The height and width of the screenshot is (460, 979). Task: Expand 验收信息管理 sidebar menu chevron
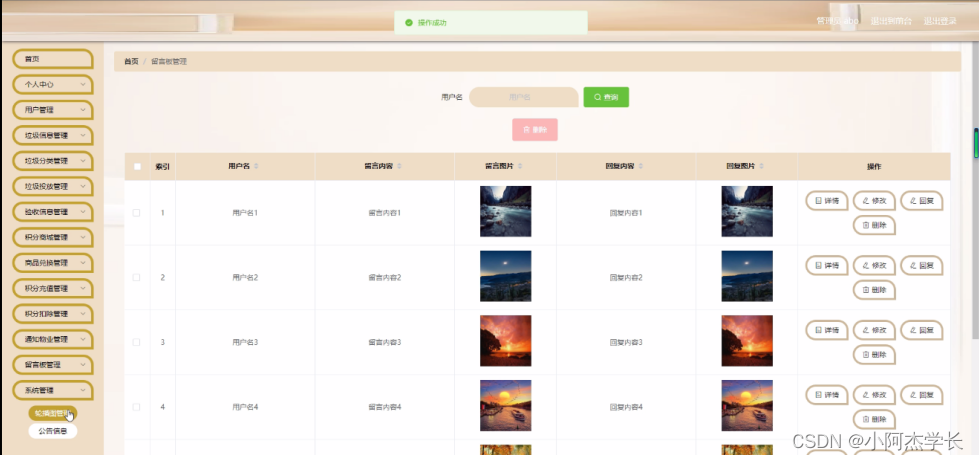point(83,212)
